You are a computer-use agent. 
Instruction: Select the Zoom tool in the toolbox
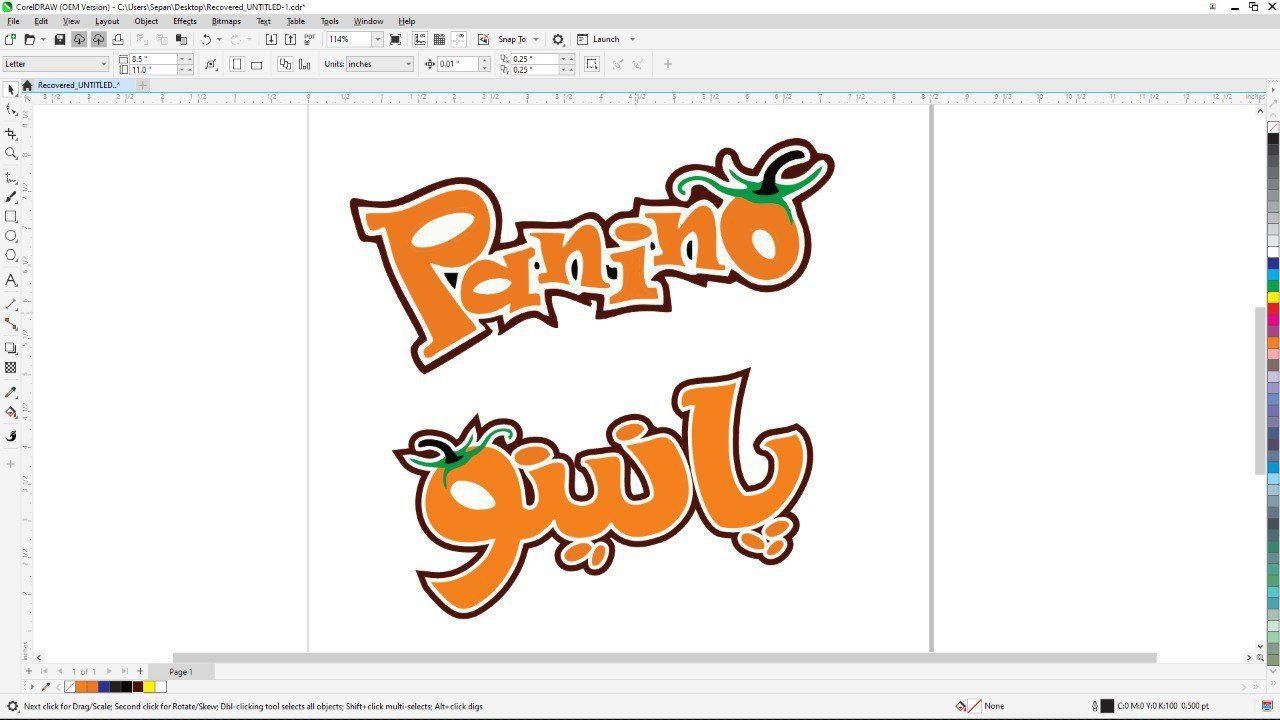click(11, 153)
